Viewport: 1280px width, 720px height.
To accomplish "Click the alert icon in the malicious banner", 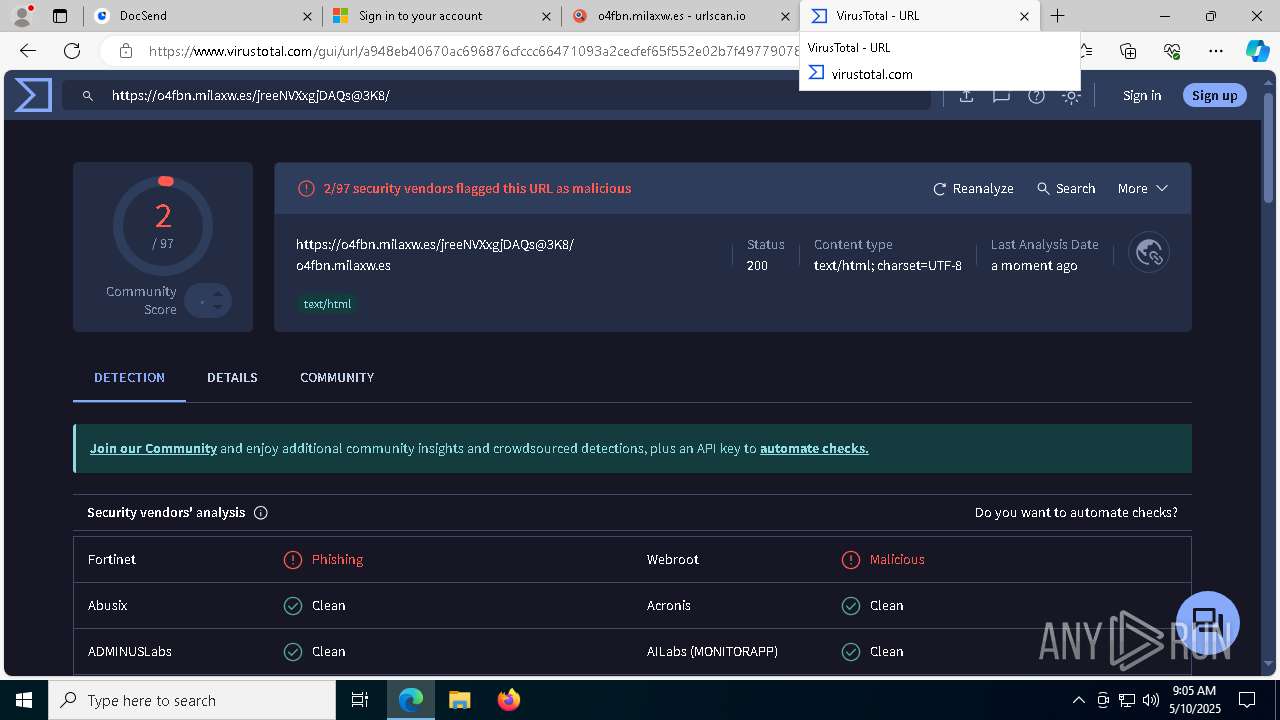I will [306, 188].
